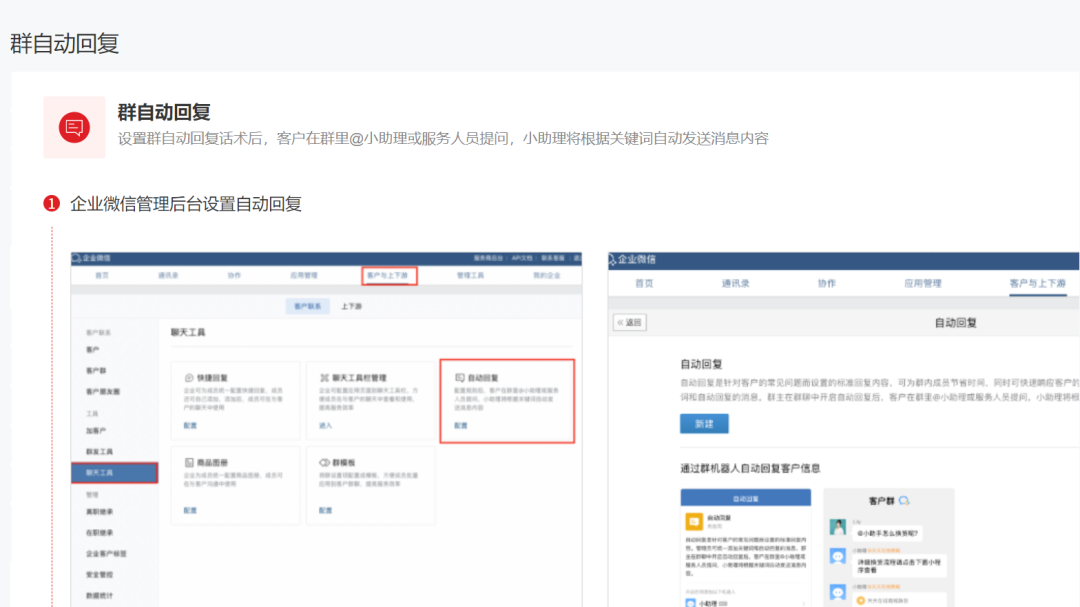Click the yellow 自动回复 icon in the preview

click(693, 522)
